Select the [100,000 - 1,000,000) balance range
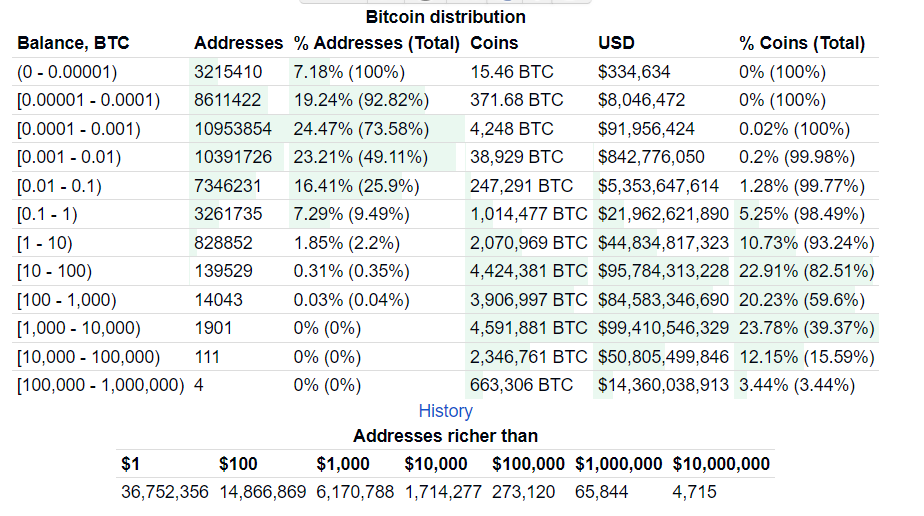 click(x=100, y=385)
